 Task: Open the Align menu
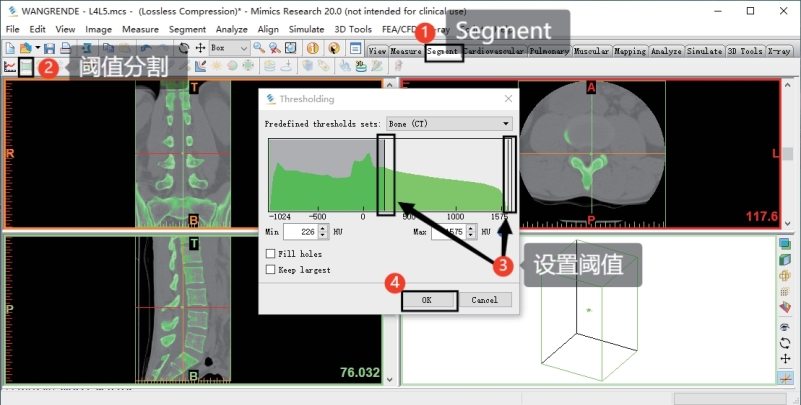point(268,30)
